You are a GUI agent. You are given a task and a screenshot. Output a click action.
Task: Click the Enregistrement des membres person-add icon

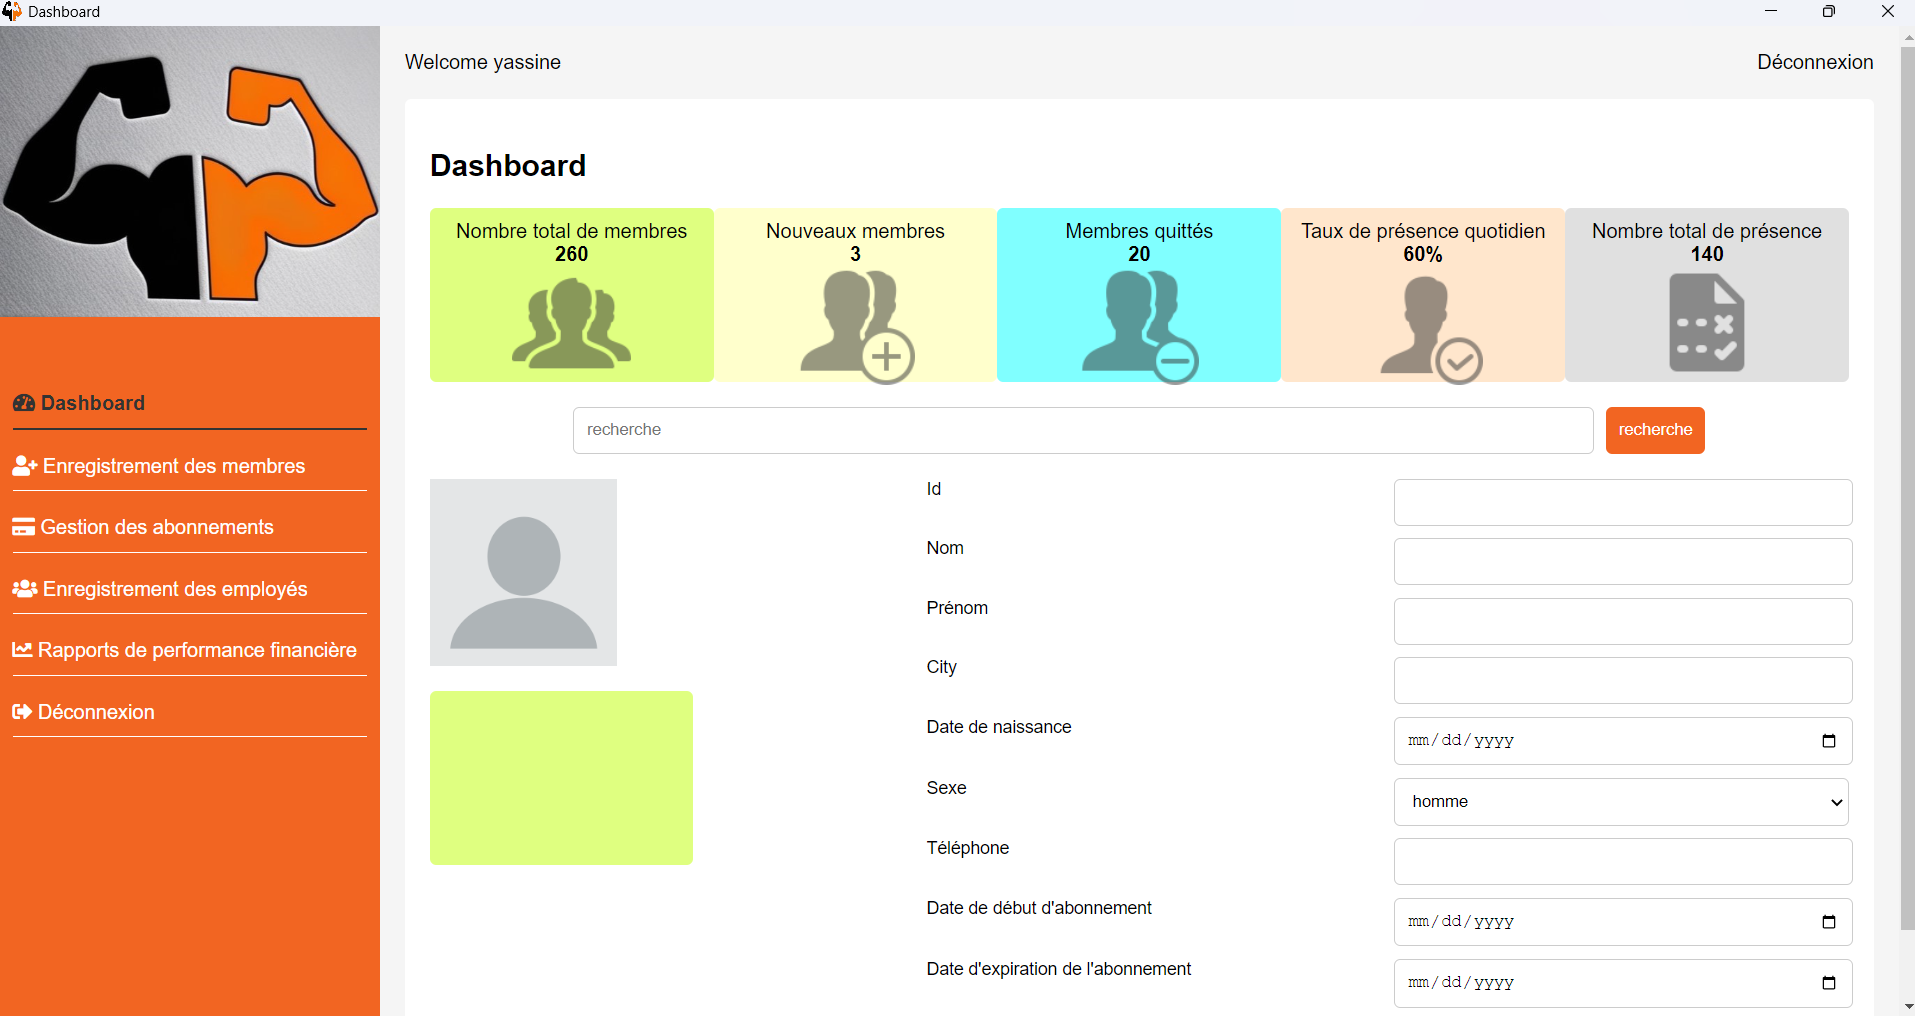(23, 465)
